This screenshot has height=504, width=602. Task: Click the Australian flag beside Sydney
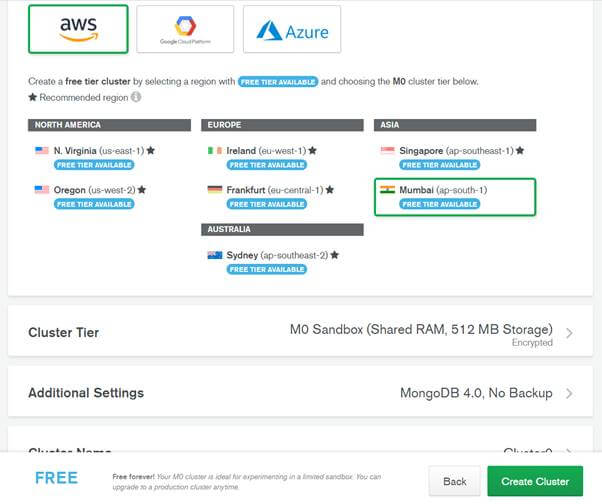pos(215,255)
